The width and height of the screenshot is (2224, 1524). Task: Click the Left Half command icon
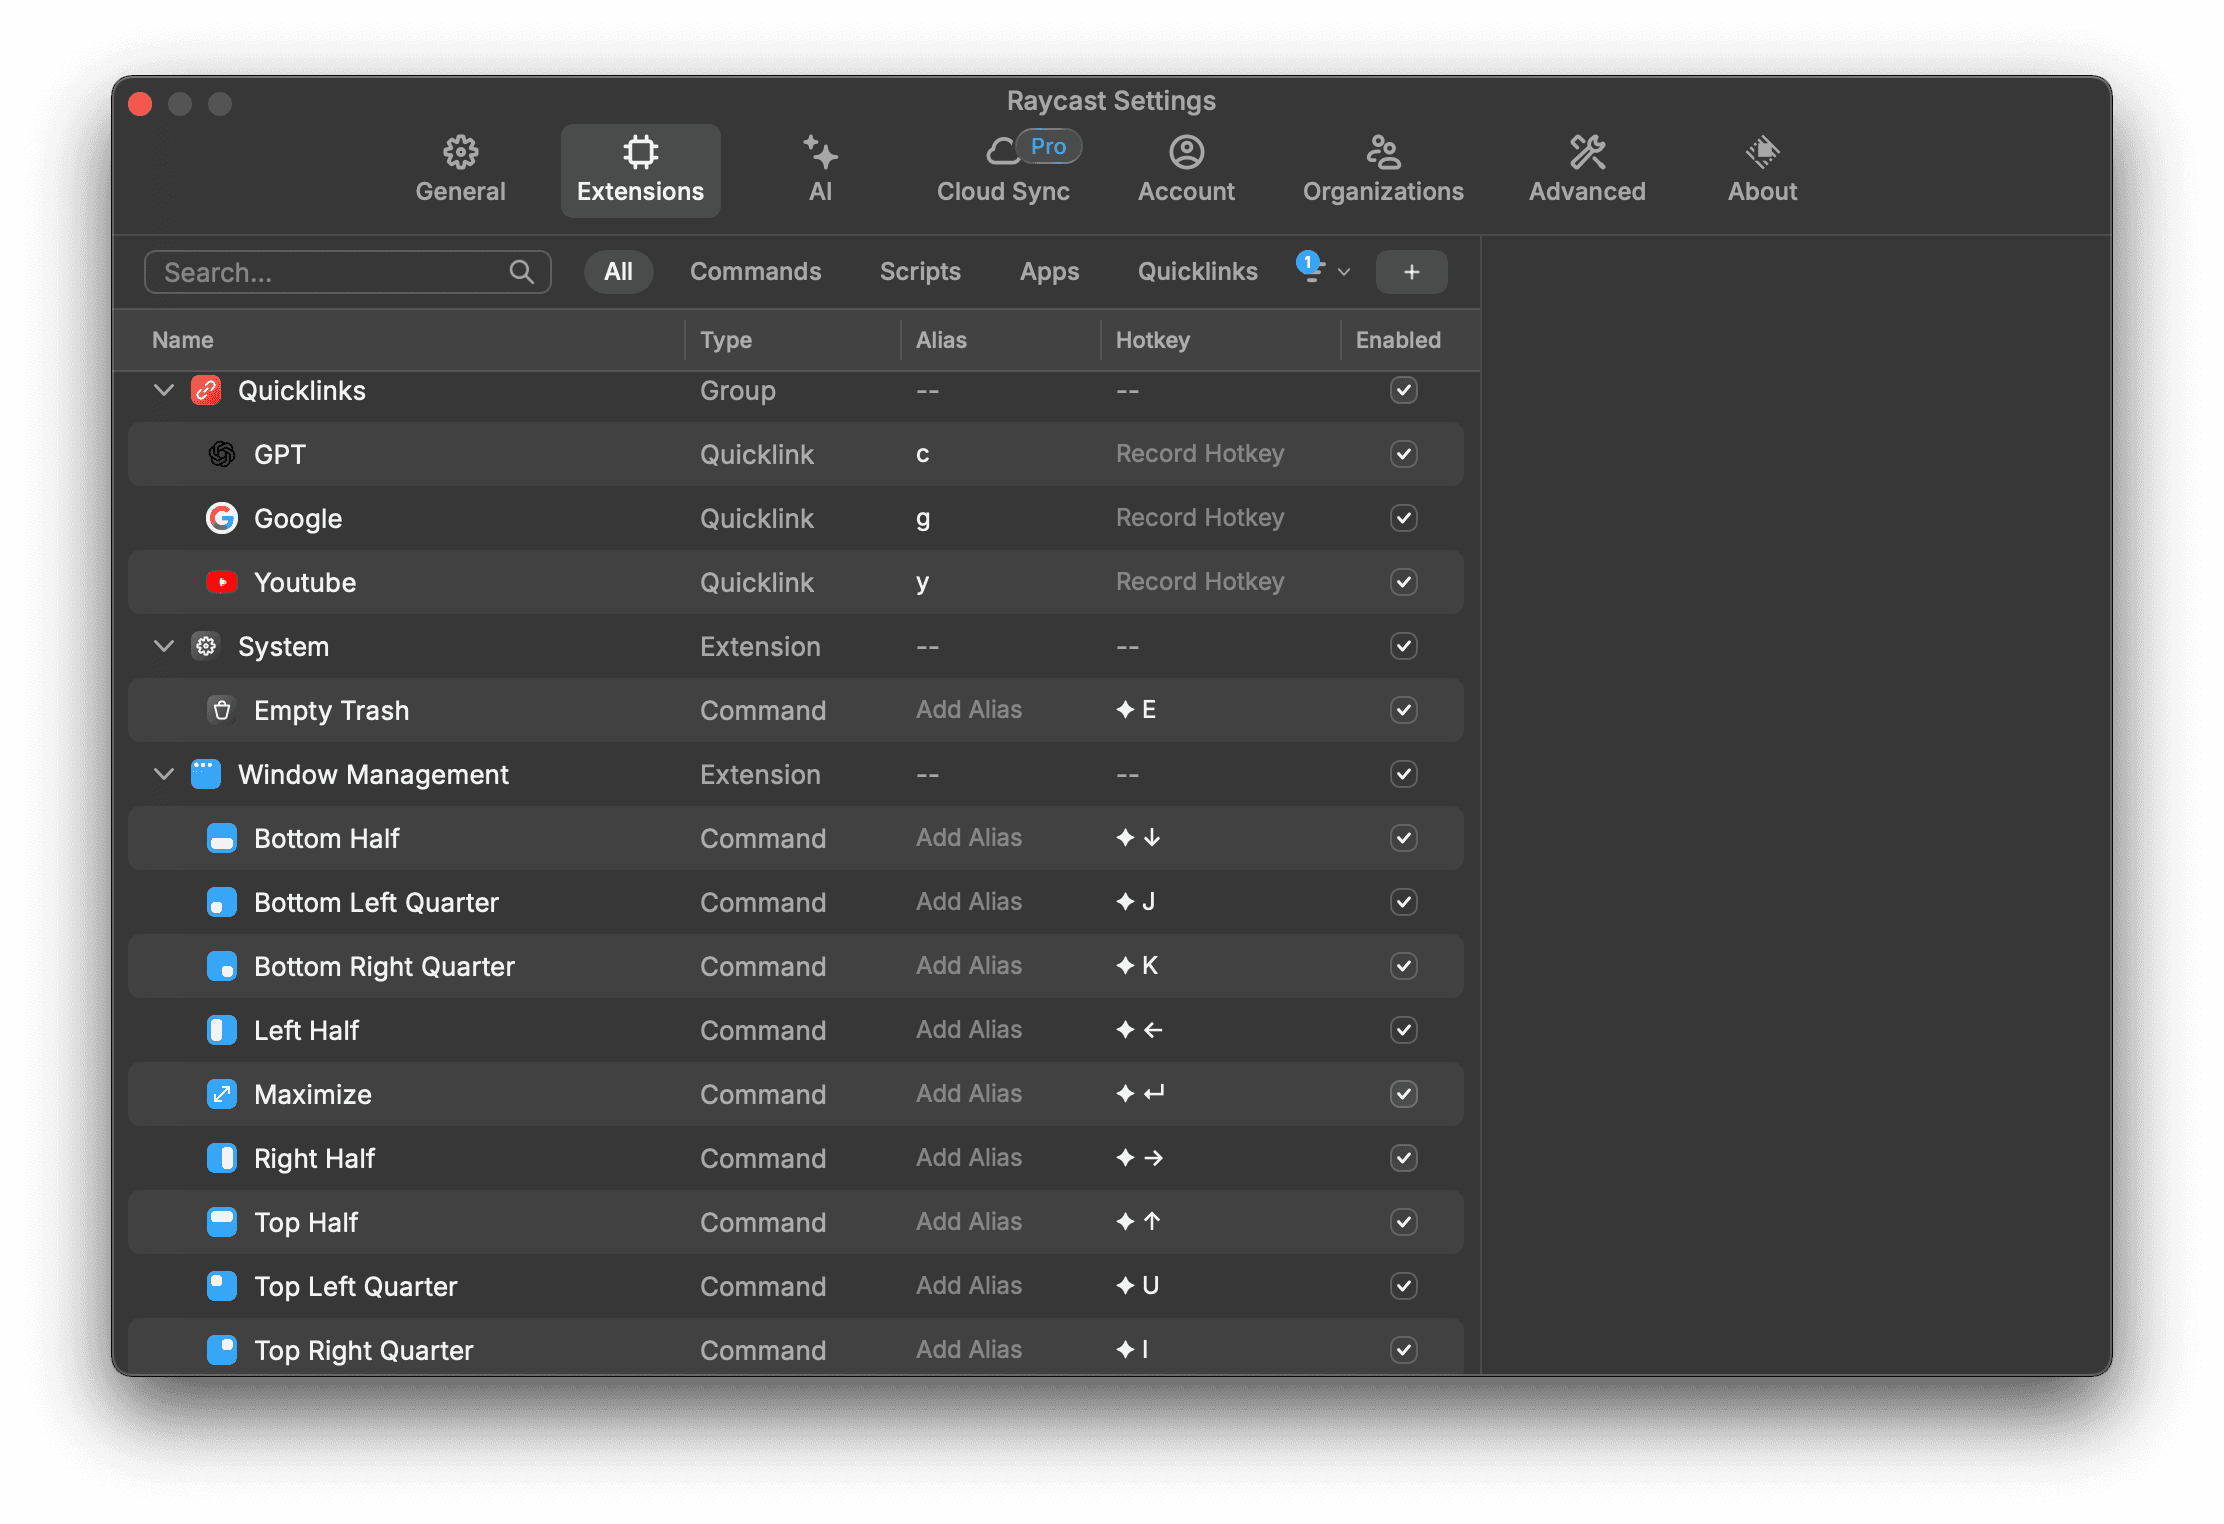[222, 1030]
